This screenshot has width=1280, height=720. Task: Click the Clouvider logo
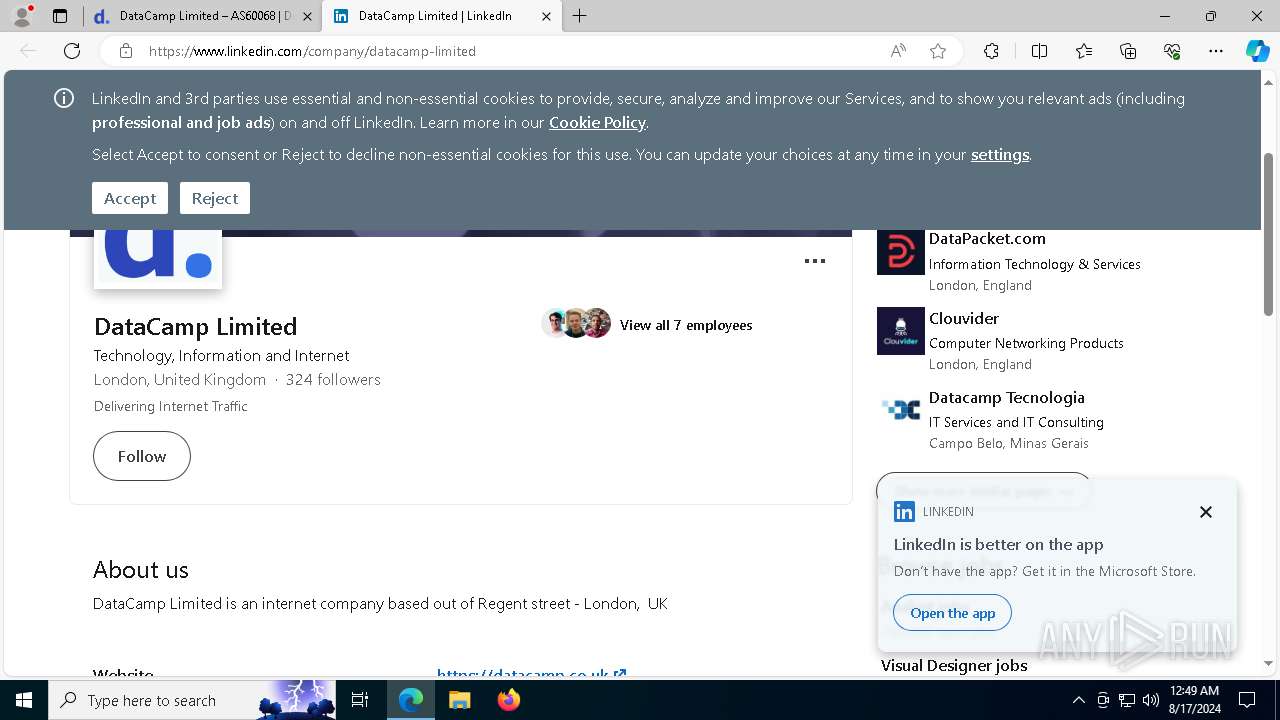[x=901, y=331]
